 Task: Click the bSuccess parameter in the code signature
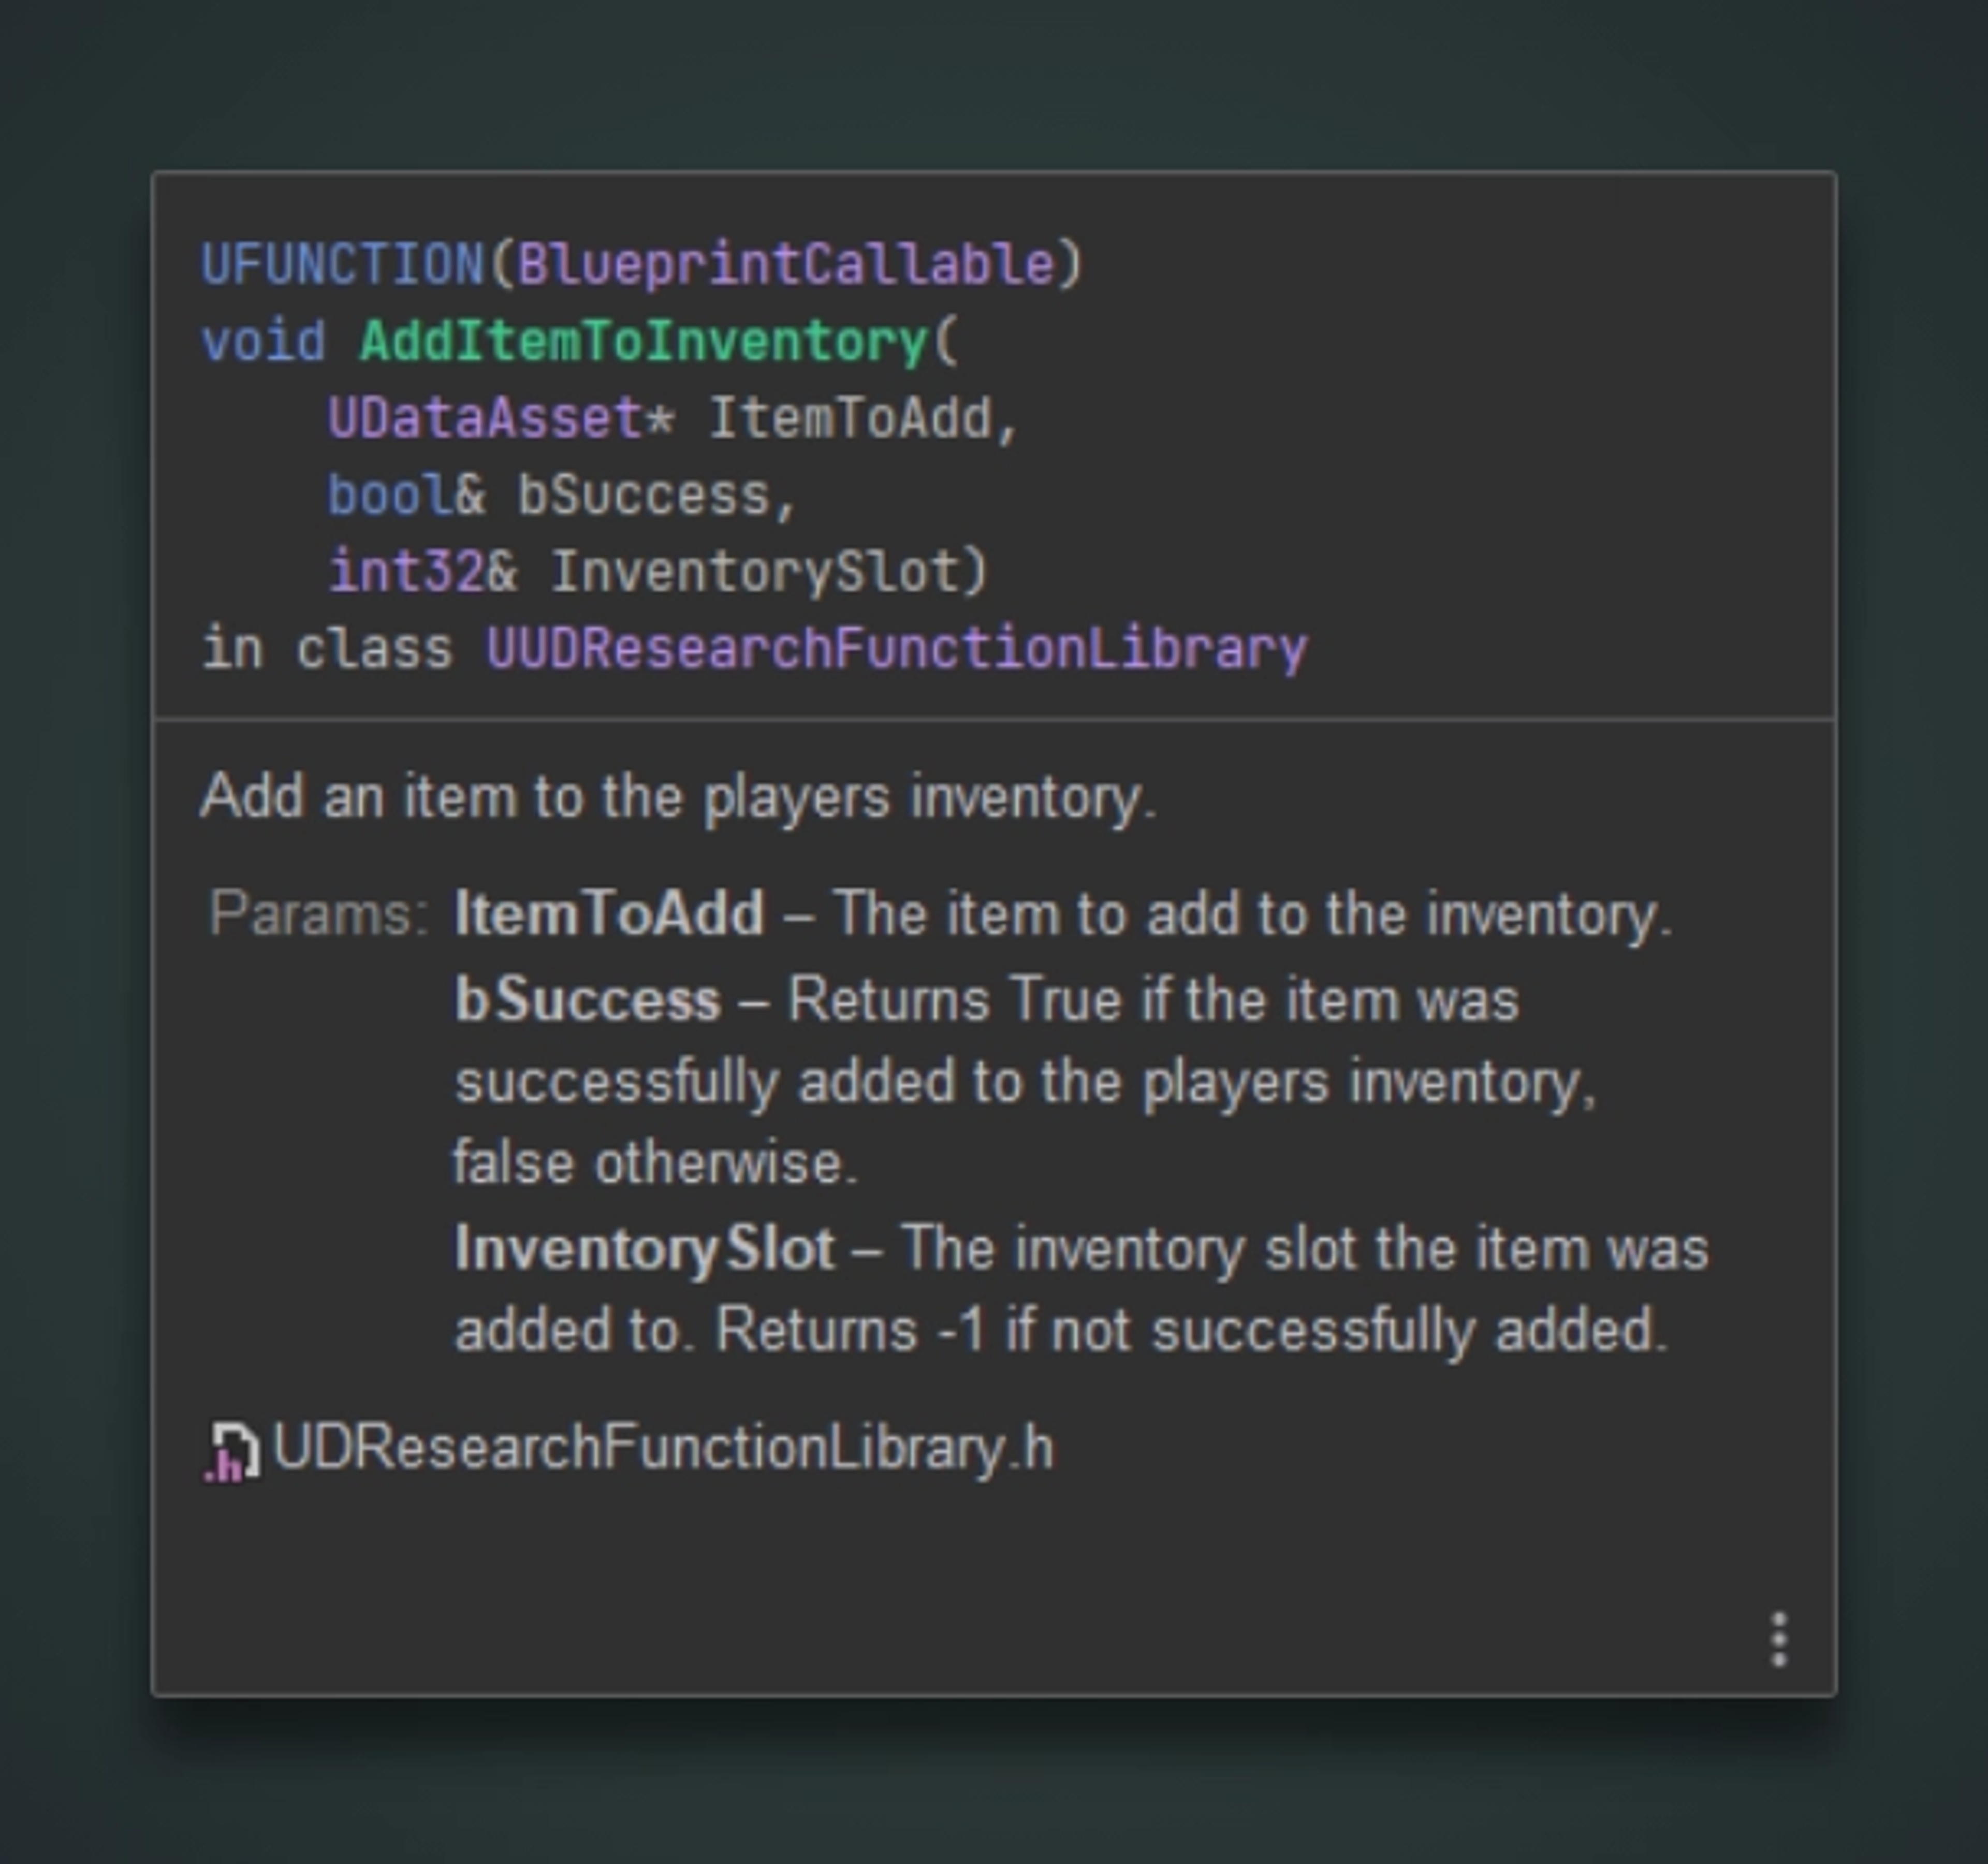[643, 495]
